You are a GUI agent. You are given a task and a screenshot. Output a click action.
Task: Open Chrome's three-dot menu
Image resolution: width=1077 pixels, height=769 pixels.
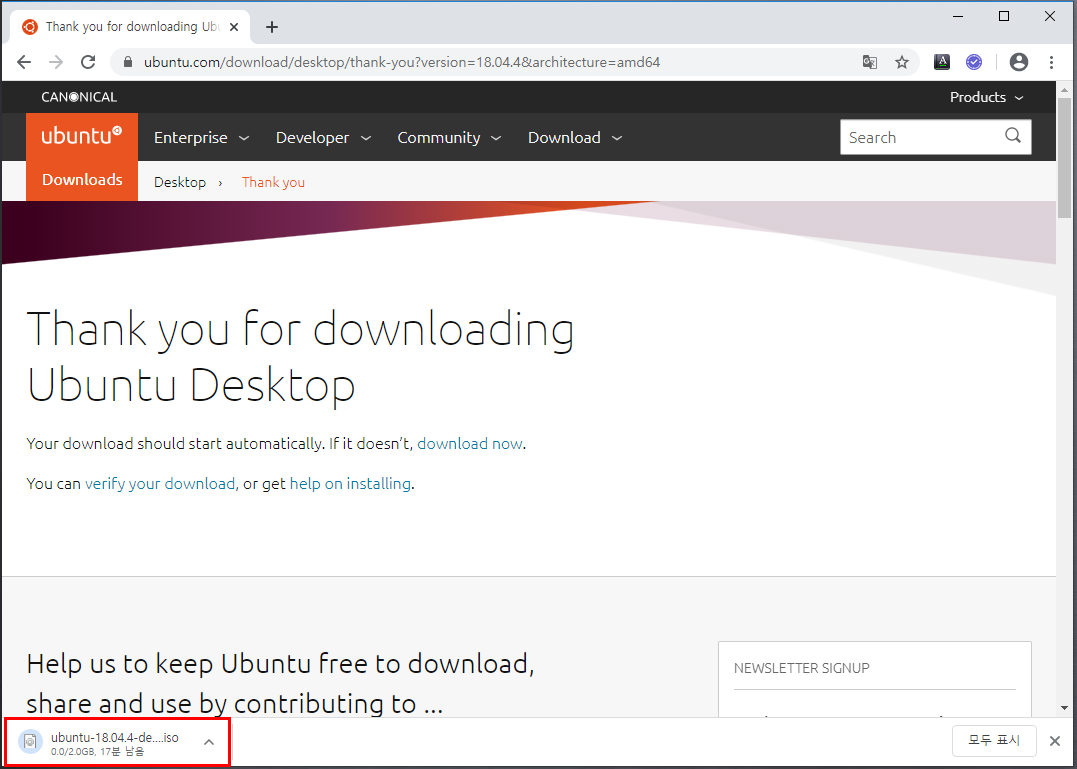pyautogui.click(x=1052, y=62)
